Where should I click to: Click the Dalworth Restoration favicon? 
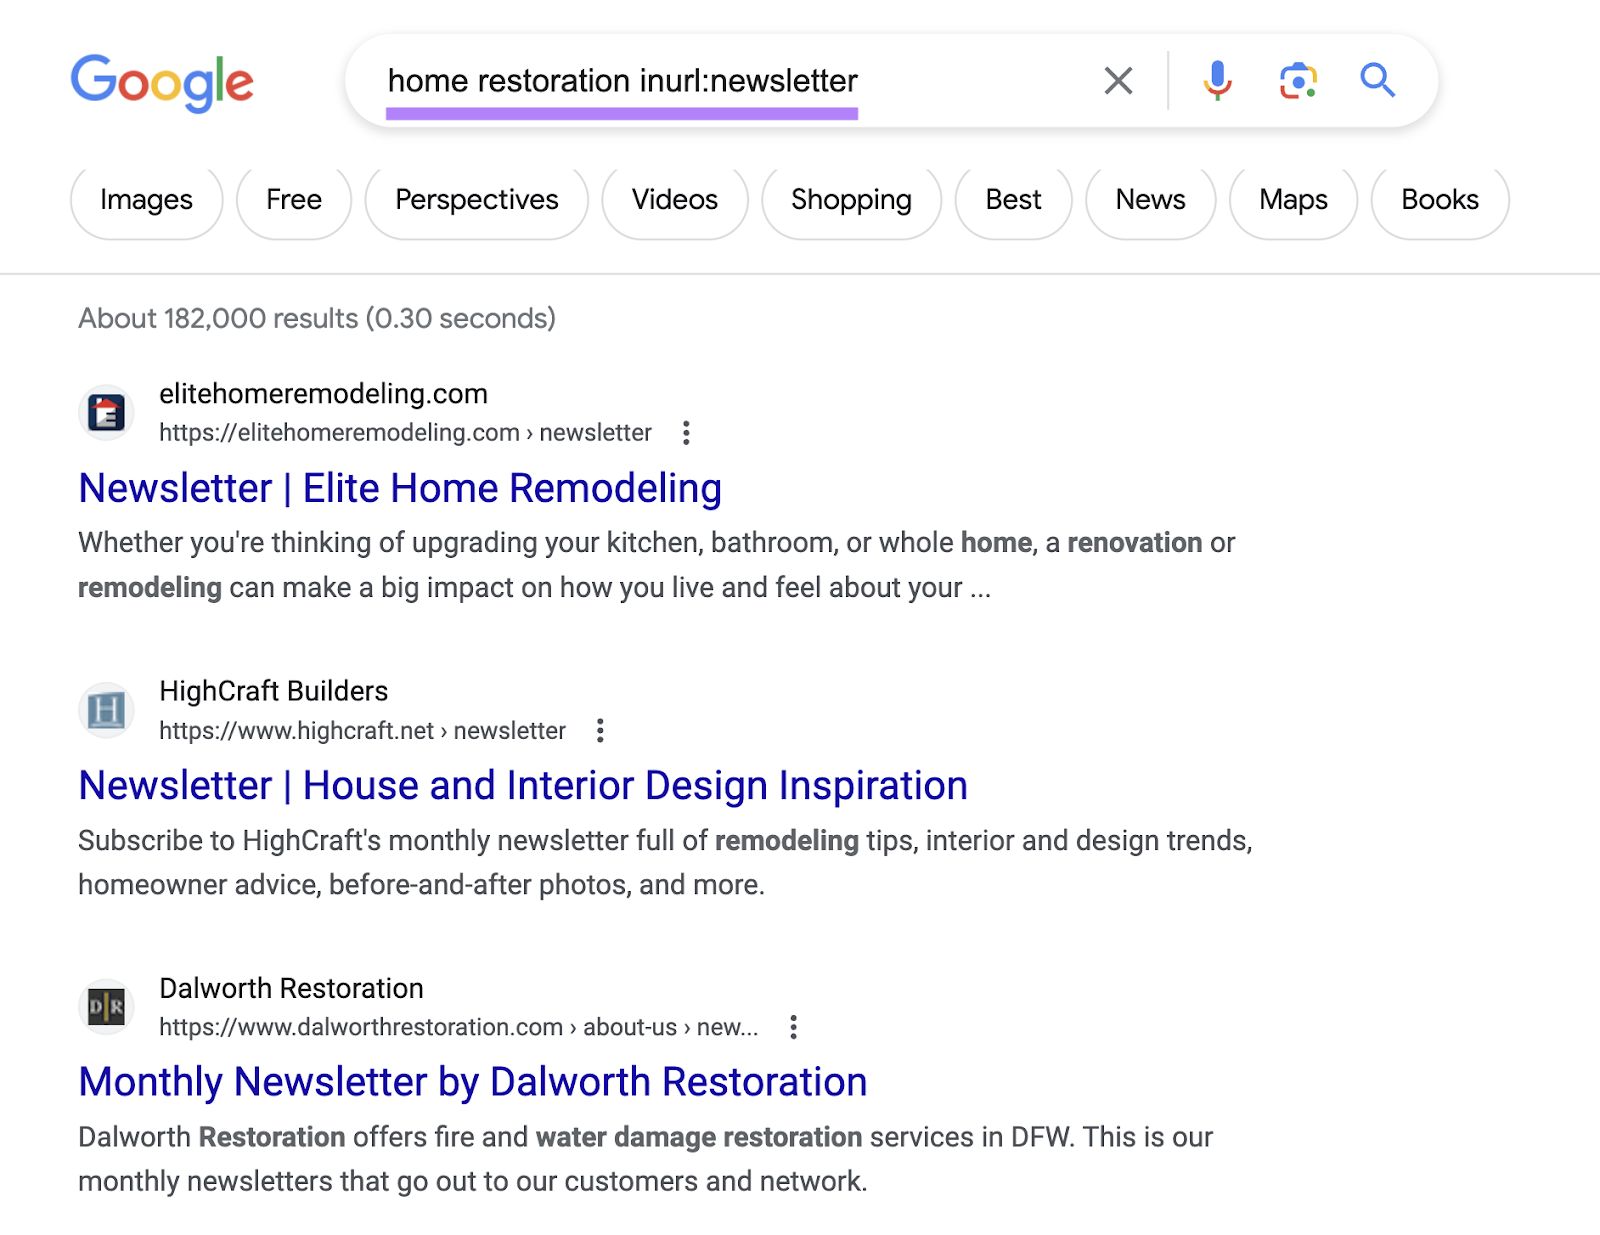(106, 1006)
